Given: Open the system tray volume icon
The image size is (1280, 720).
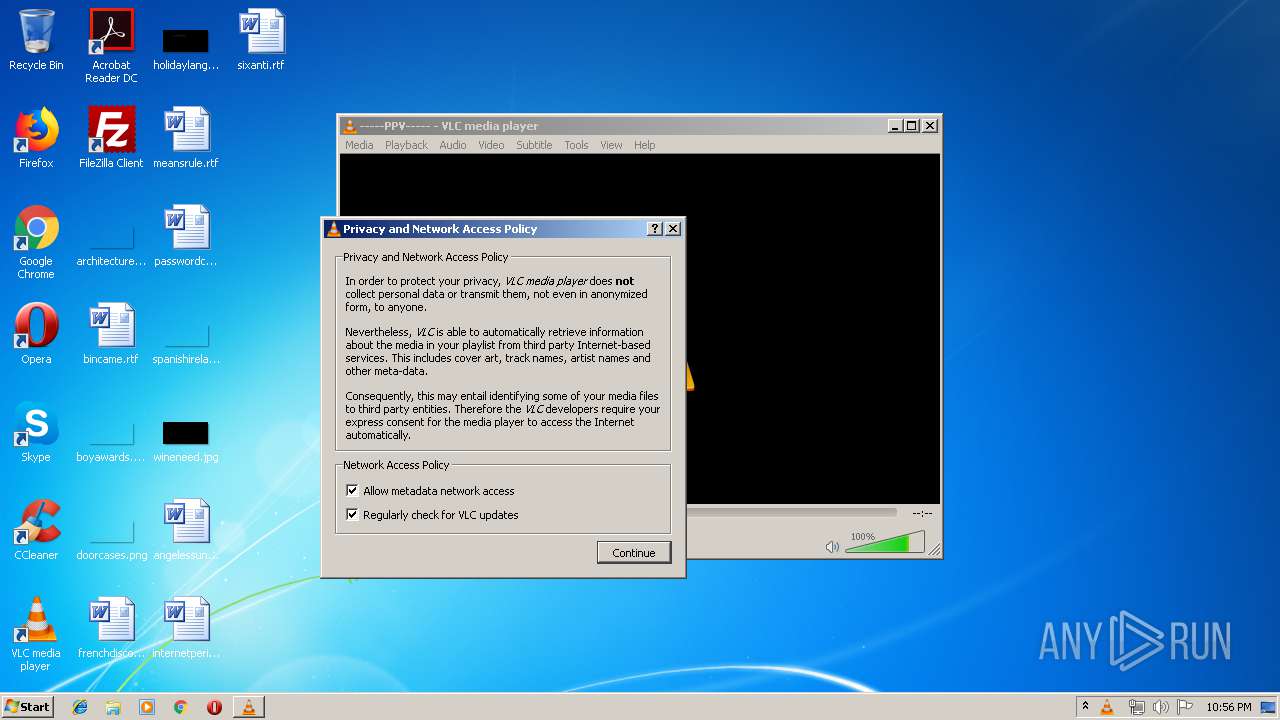Looking at the screenshot, I should (x=1160, y=707).
